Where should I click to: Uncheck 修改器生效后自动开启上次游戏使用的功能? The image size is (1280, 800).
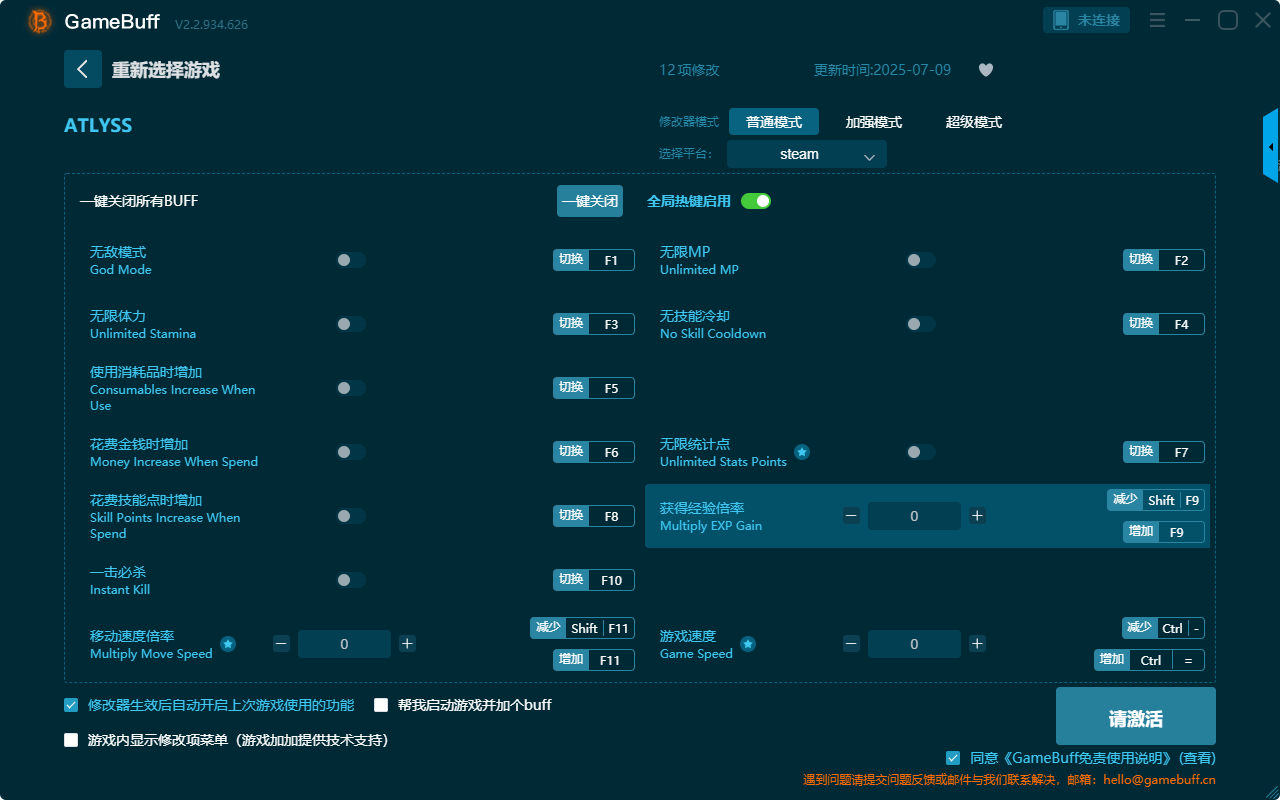coord(70,705)
